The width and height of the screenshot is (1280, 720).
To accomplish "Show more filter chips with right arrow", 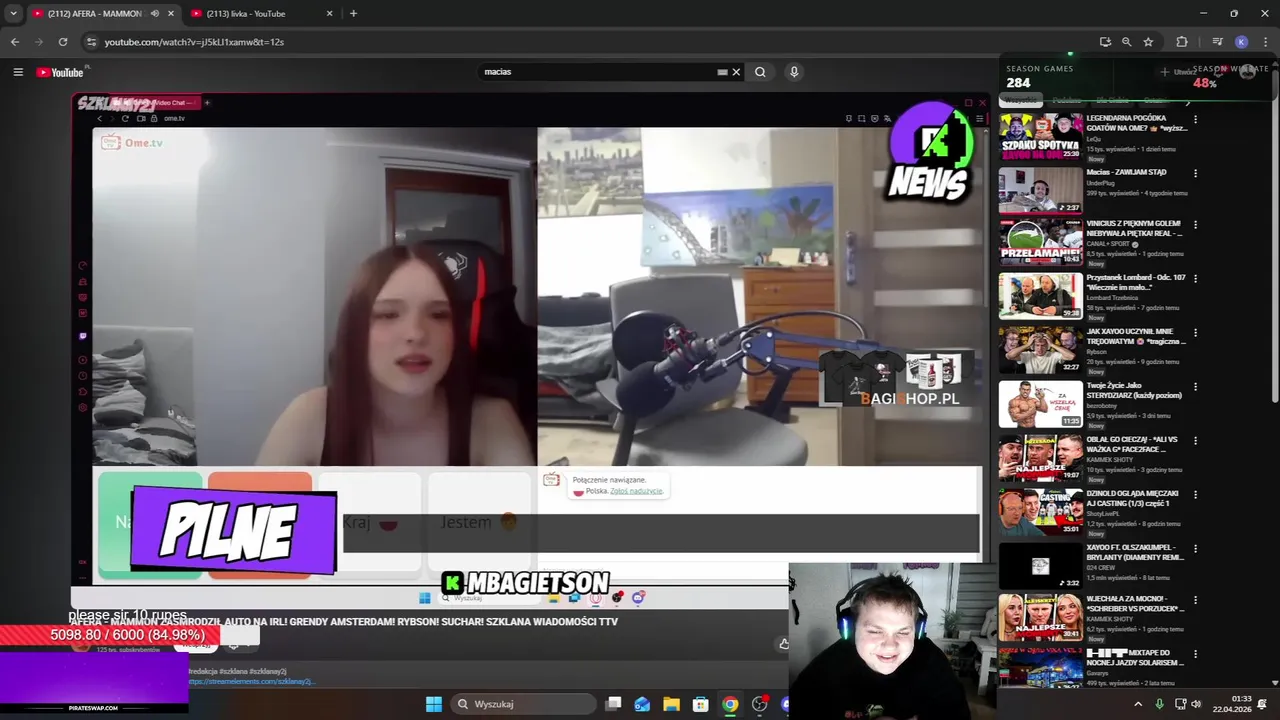I will (x=1188, y=101).
